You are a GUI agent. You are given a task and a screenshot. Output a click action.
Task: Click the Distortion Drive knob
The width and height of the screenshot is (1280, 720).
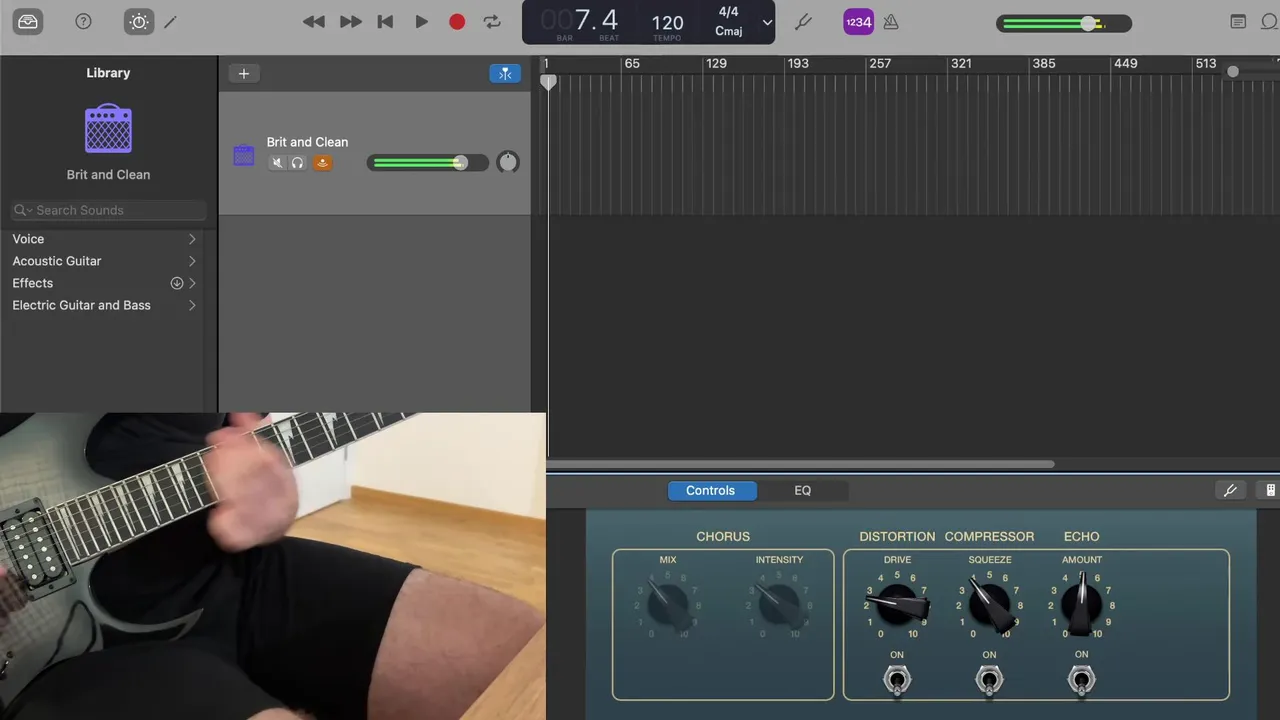[897, 604]
